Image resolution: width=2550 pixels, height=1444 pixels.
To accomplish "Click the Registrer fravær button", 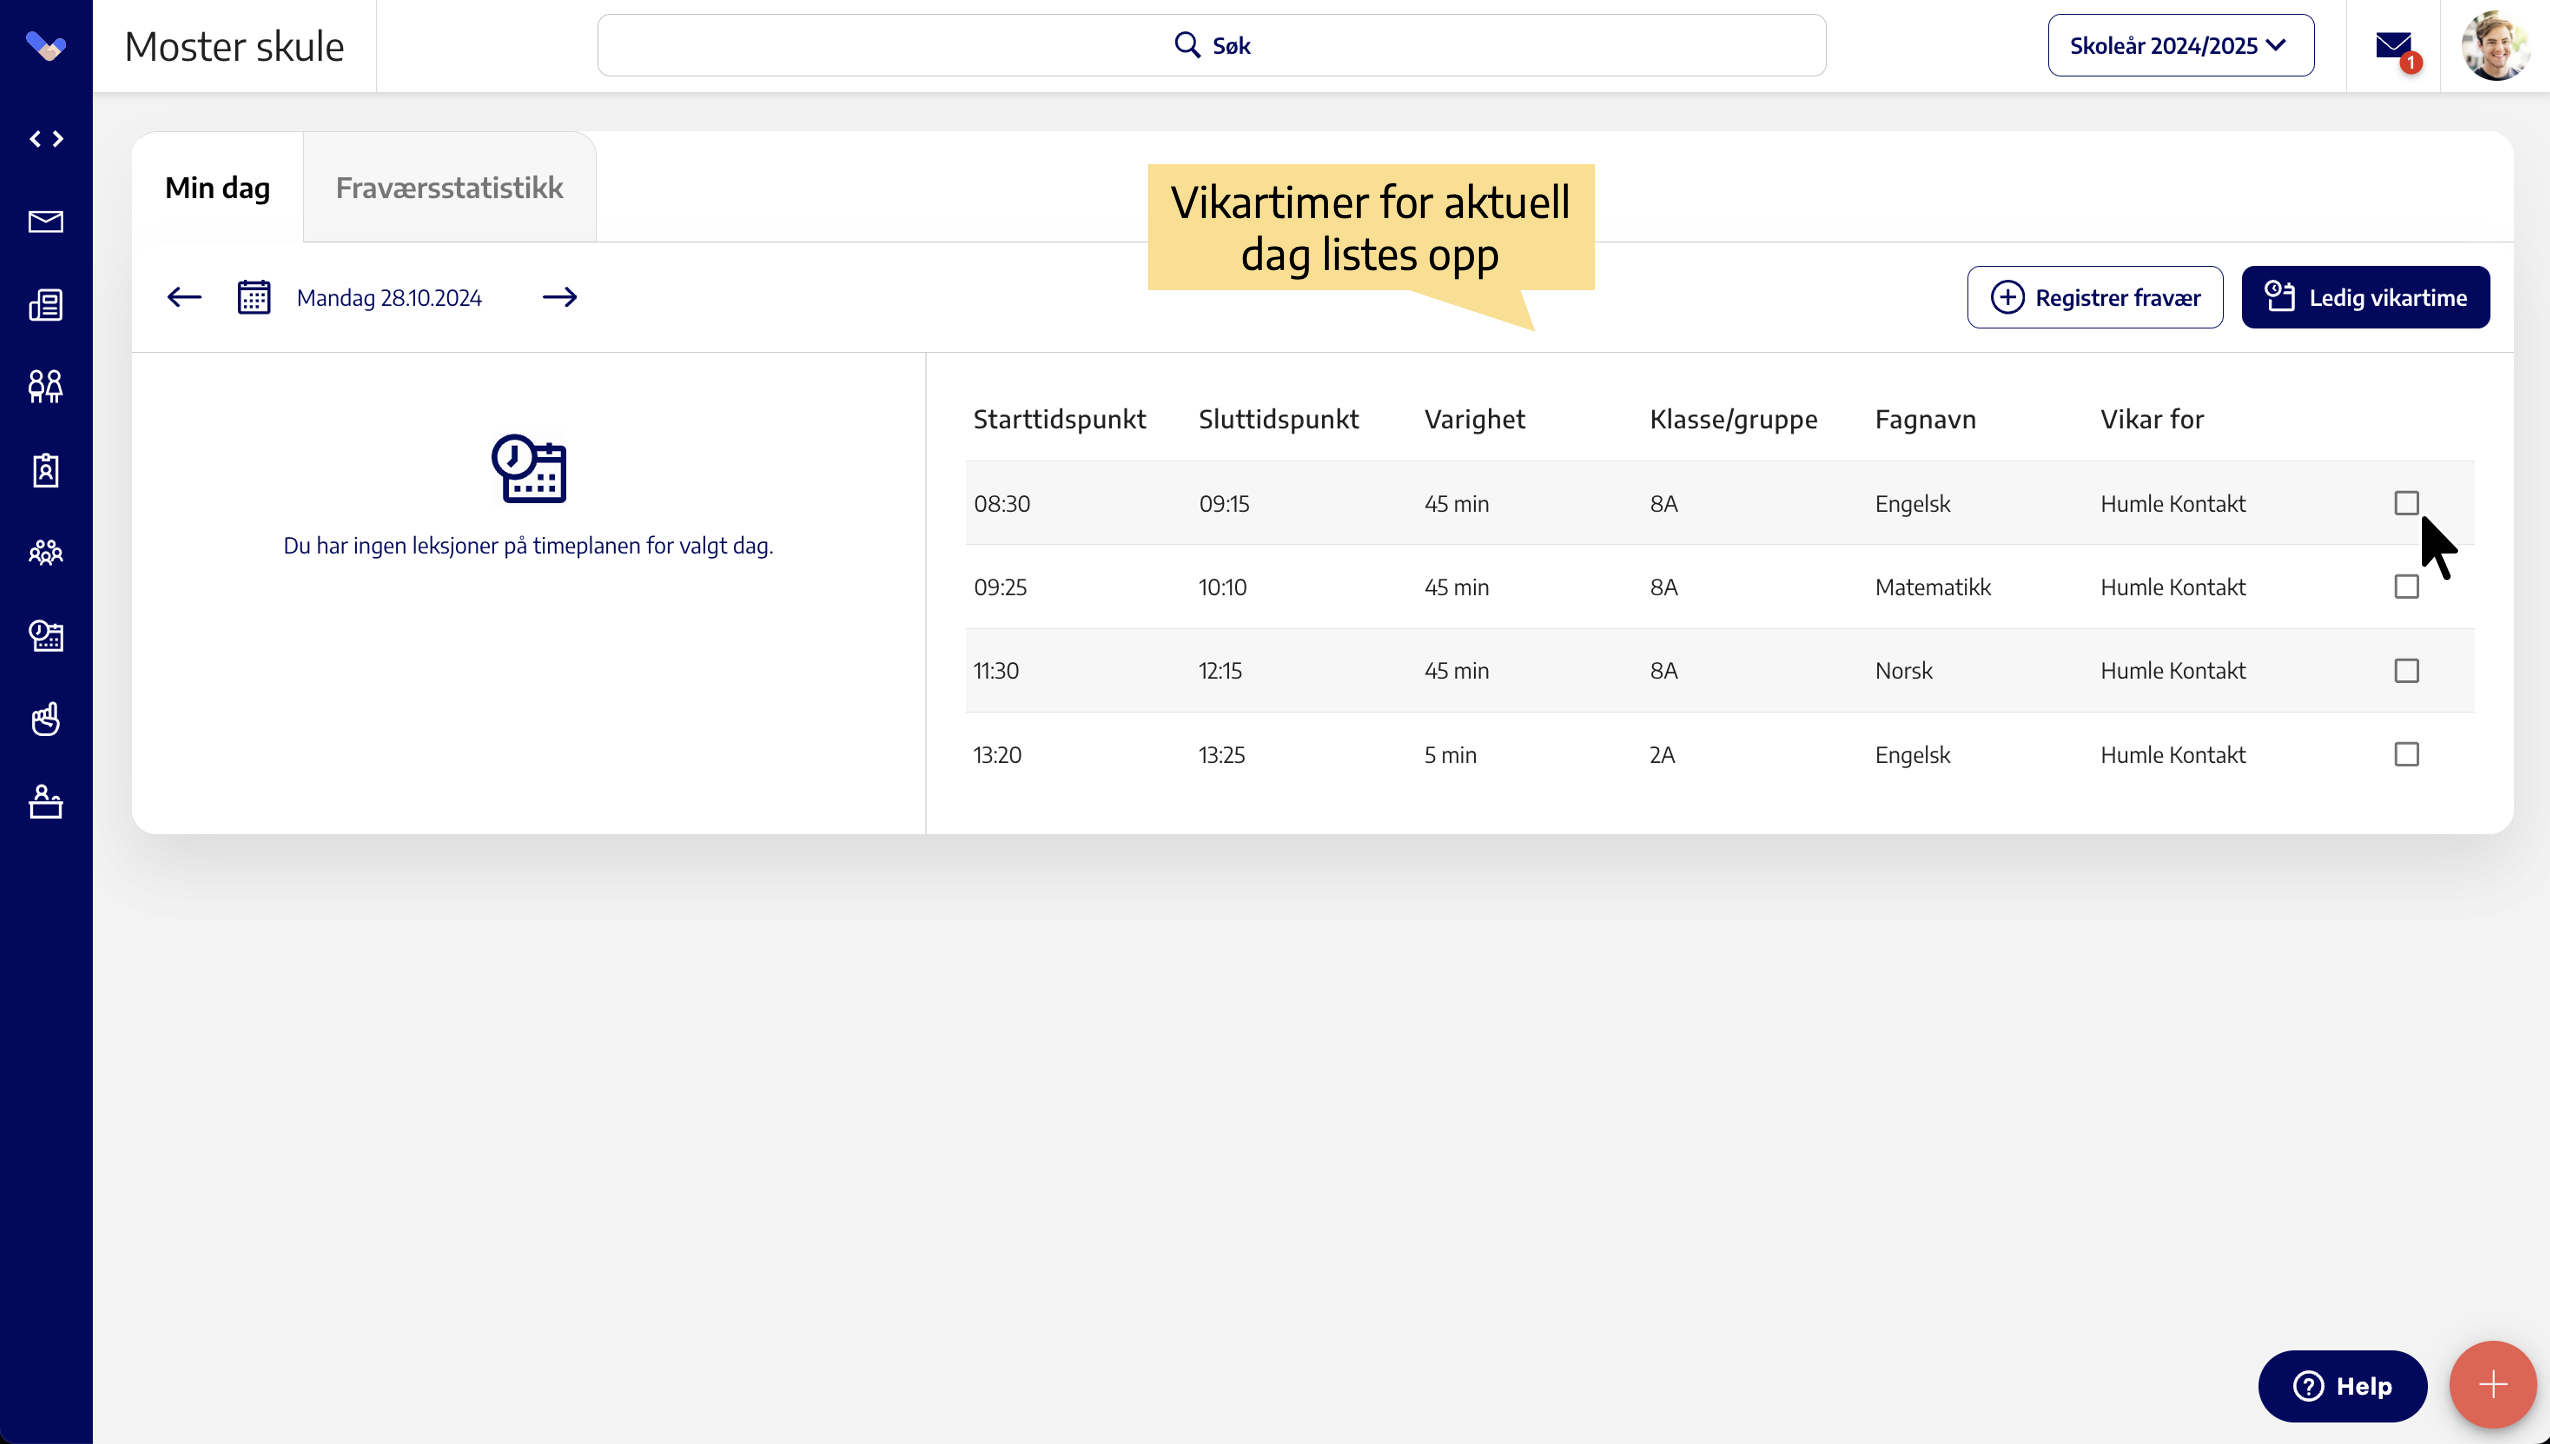I will point(2095,297).
